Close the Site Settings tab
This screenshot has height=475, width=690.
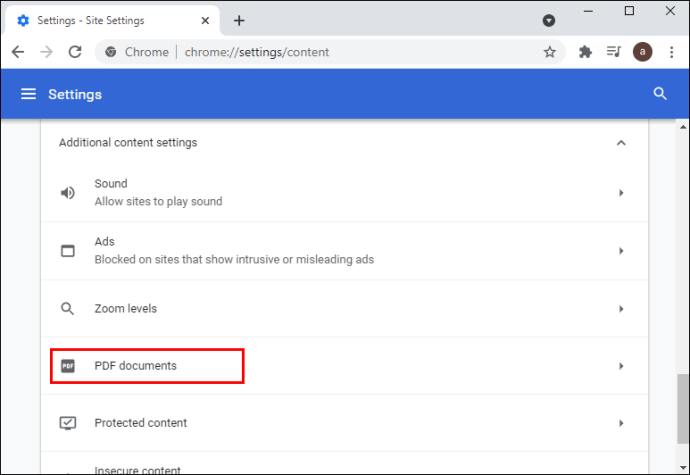click(205, 21)
